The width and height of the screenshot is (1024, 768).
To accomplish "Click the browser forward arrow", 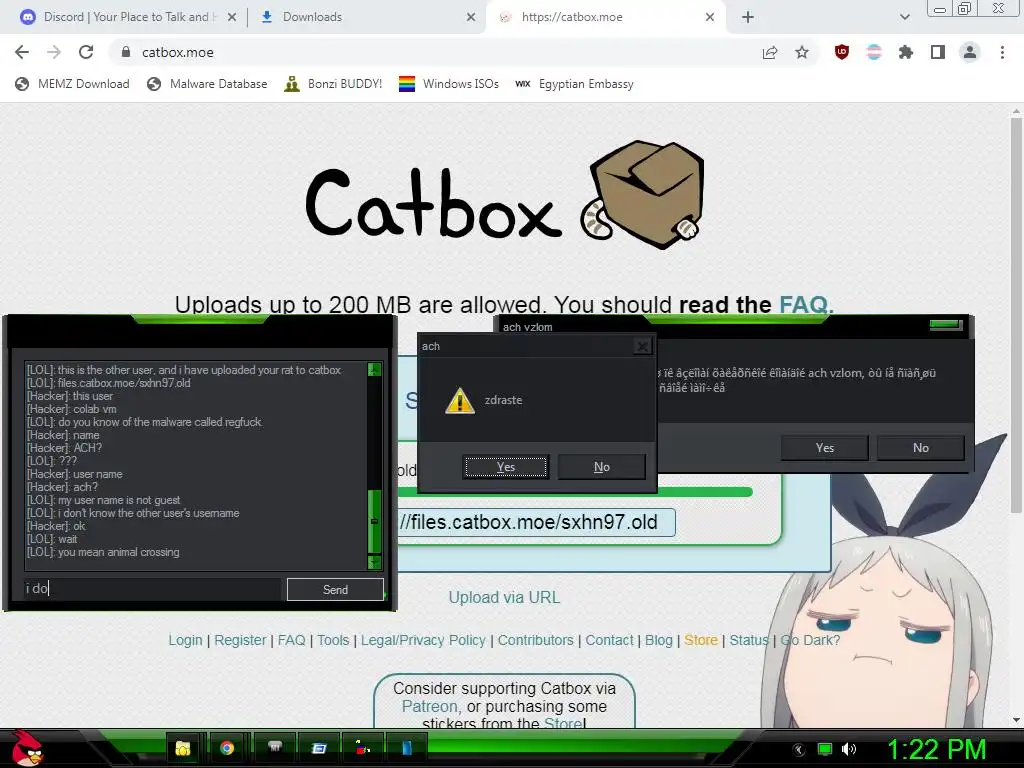I will point(54,52).
